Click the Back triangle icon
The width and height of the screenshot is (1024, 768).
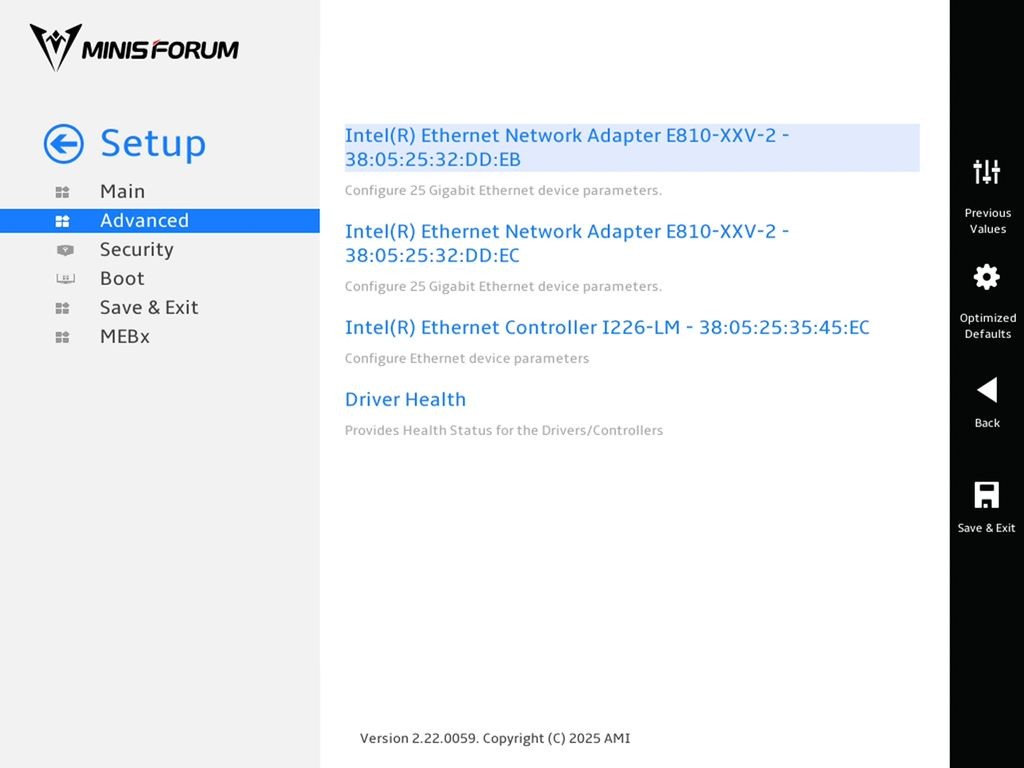point(986,390)
